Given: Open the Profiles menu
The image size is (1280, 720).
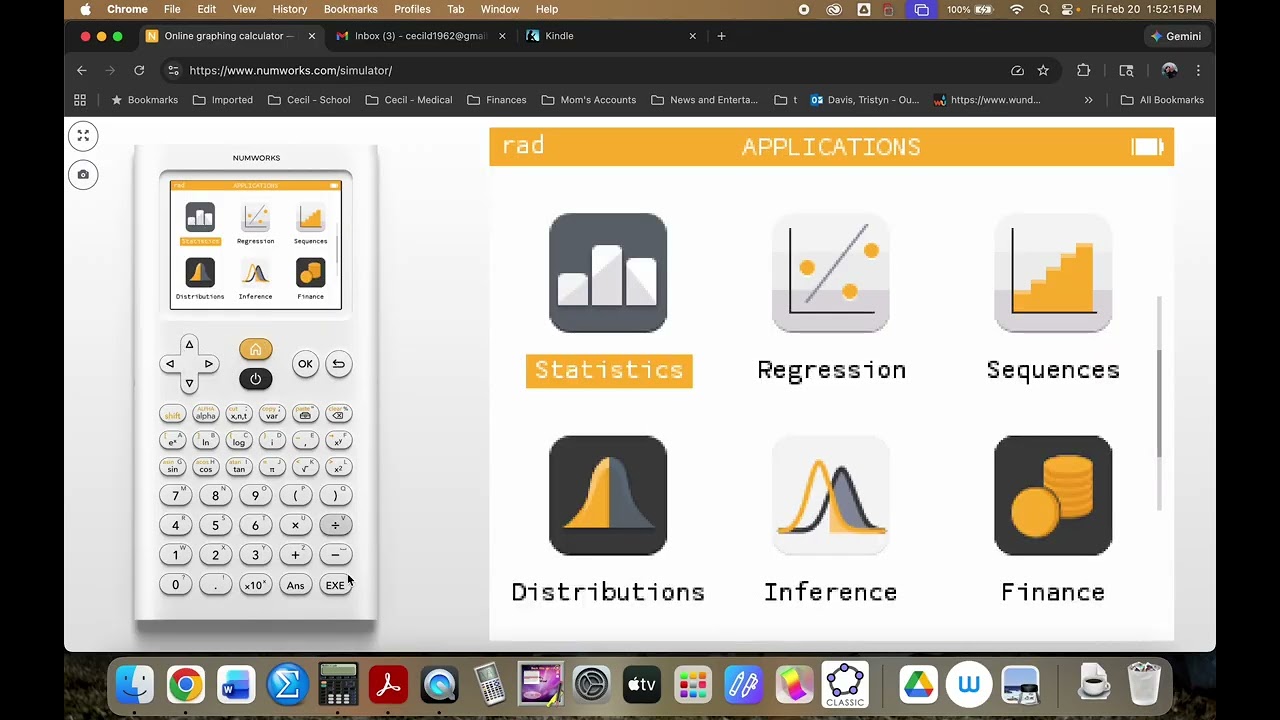Looking at the screenshot, I should [x=412, y=9].
